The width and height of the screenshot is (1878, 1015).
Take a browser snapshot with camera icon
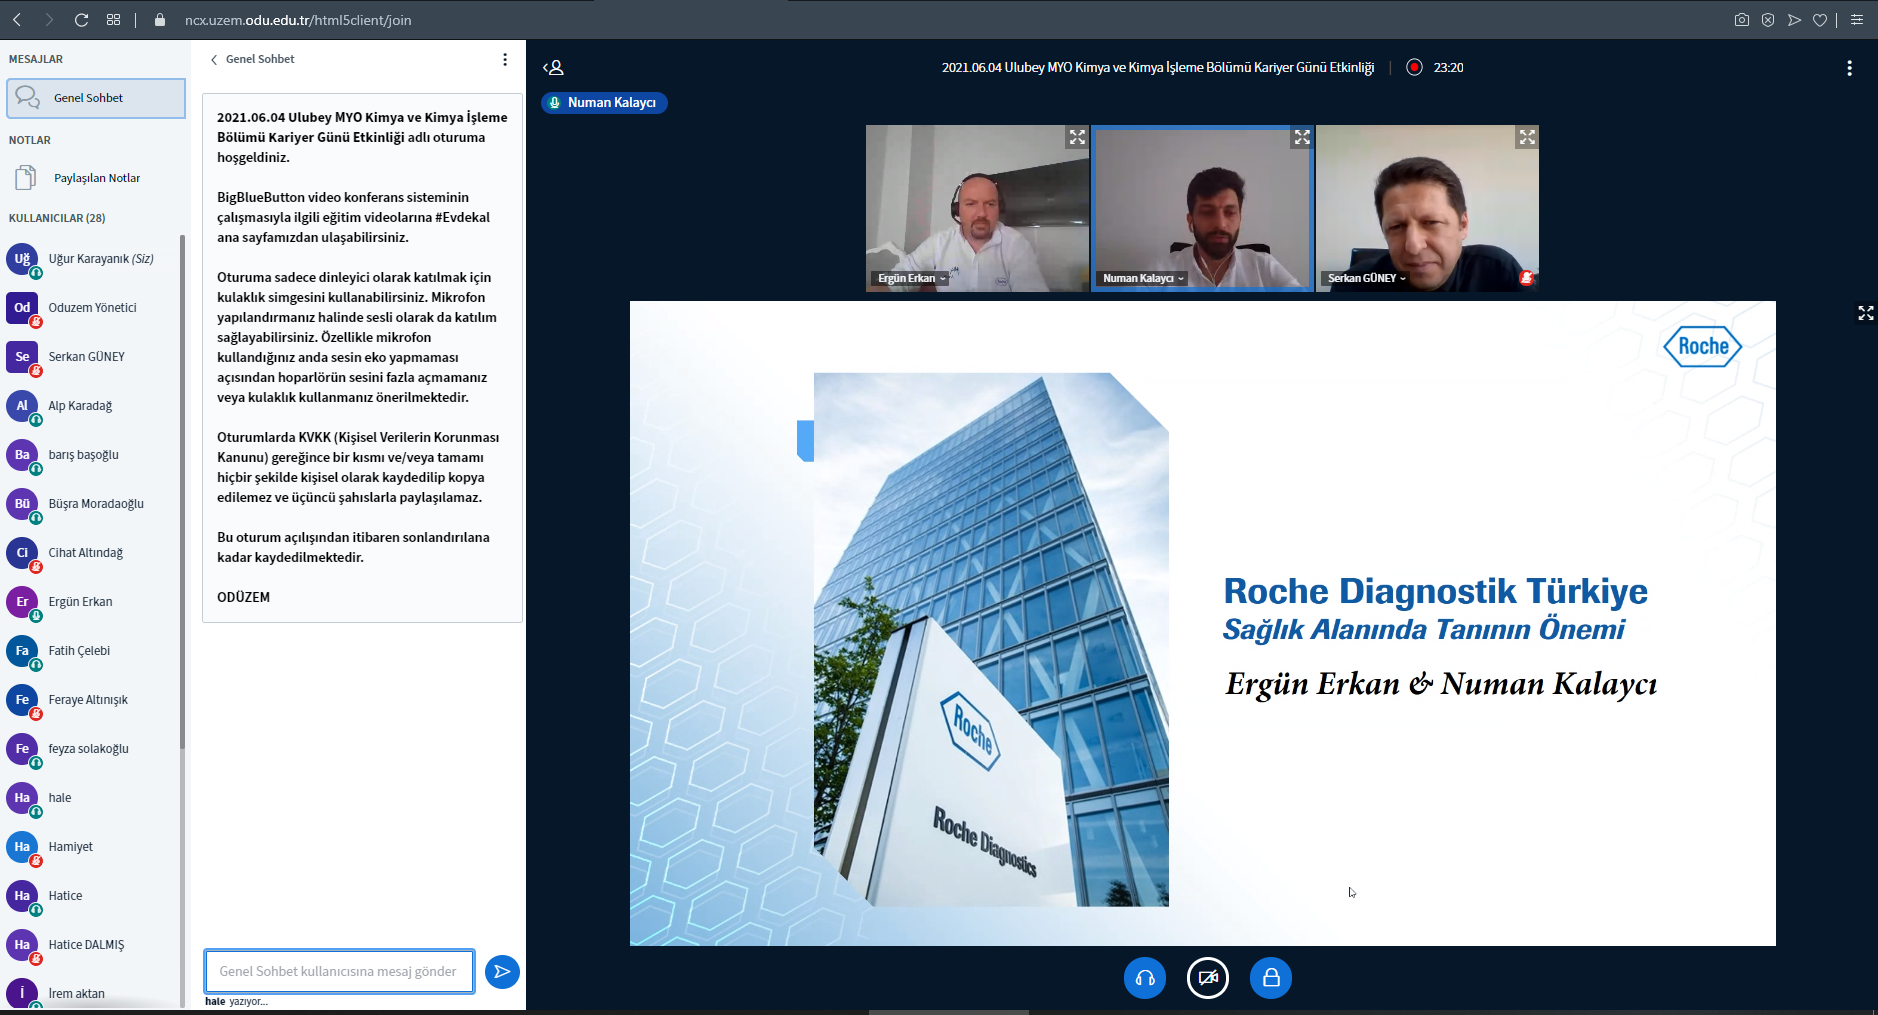(x=1742, y=20)
